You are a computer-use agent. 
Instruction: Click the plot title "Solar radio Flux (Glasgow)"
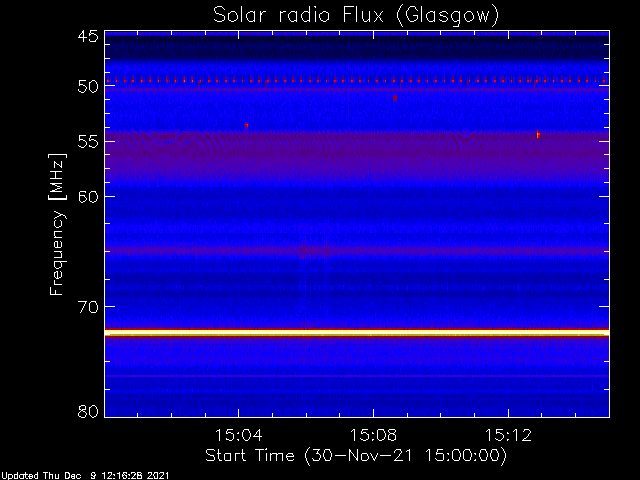pos(356,16)
